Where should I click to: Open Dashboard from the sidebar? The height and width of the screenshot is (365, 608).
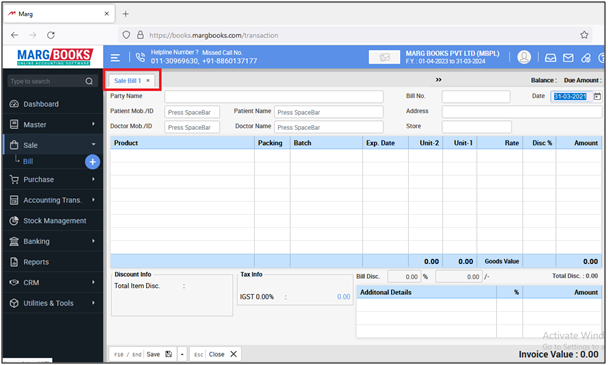41,104
